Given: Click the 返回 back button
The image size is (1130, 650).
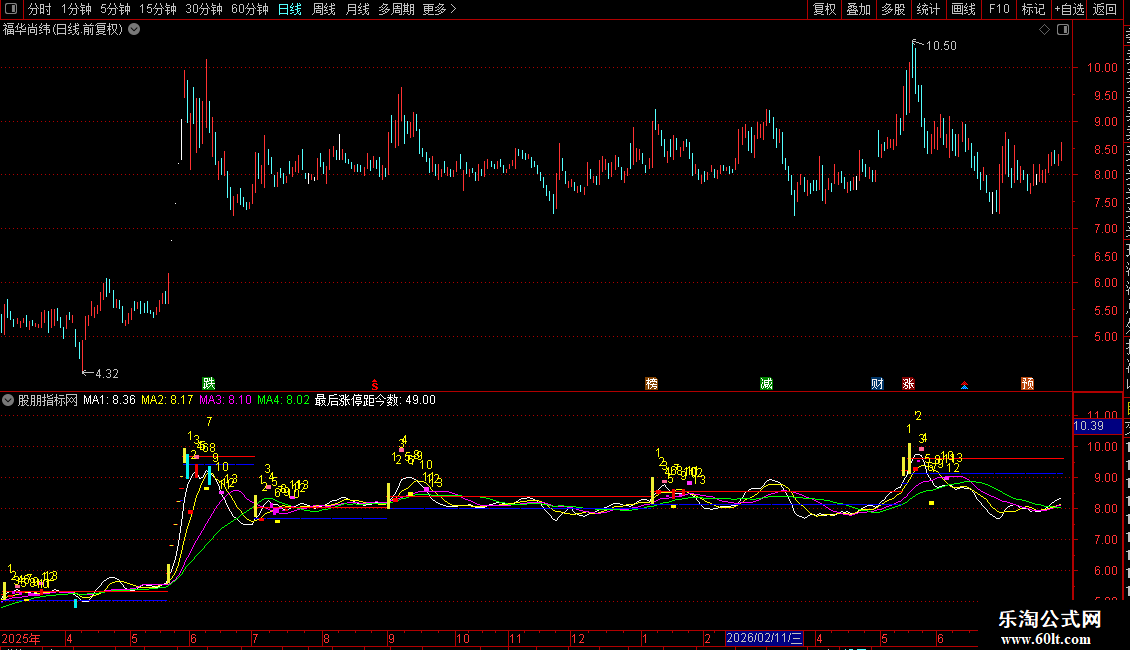Looking at the screenshot, I should pos(1105,9).
